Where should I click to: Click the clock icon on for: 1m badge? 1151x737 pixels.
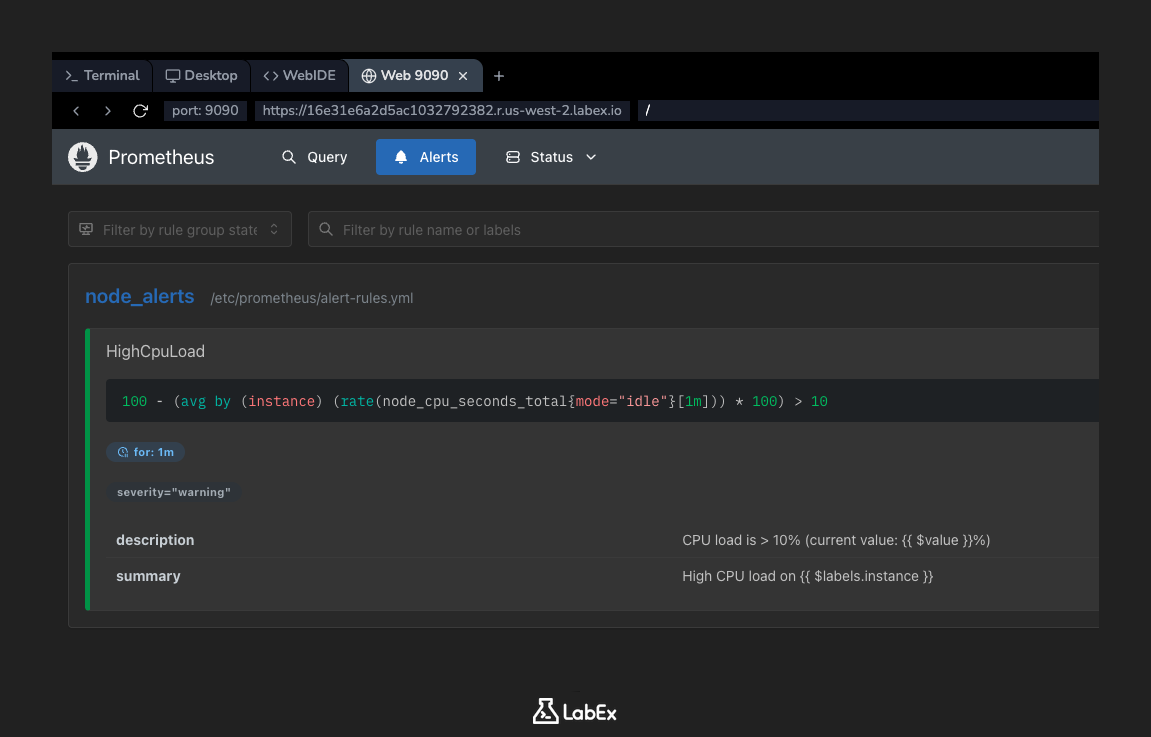click(x=121, y=452)
